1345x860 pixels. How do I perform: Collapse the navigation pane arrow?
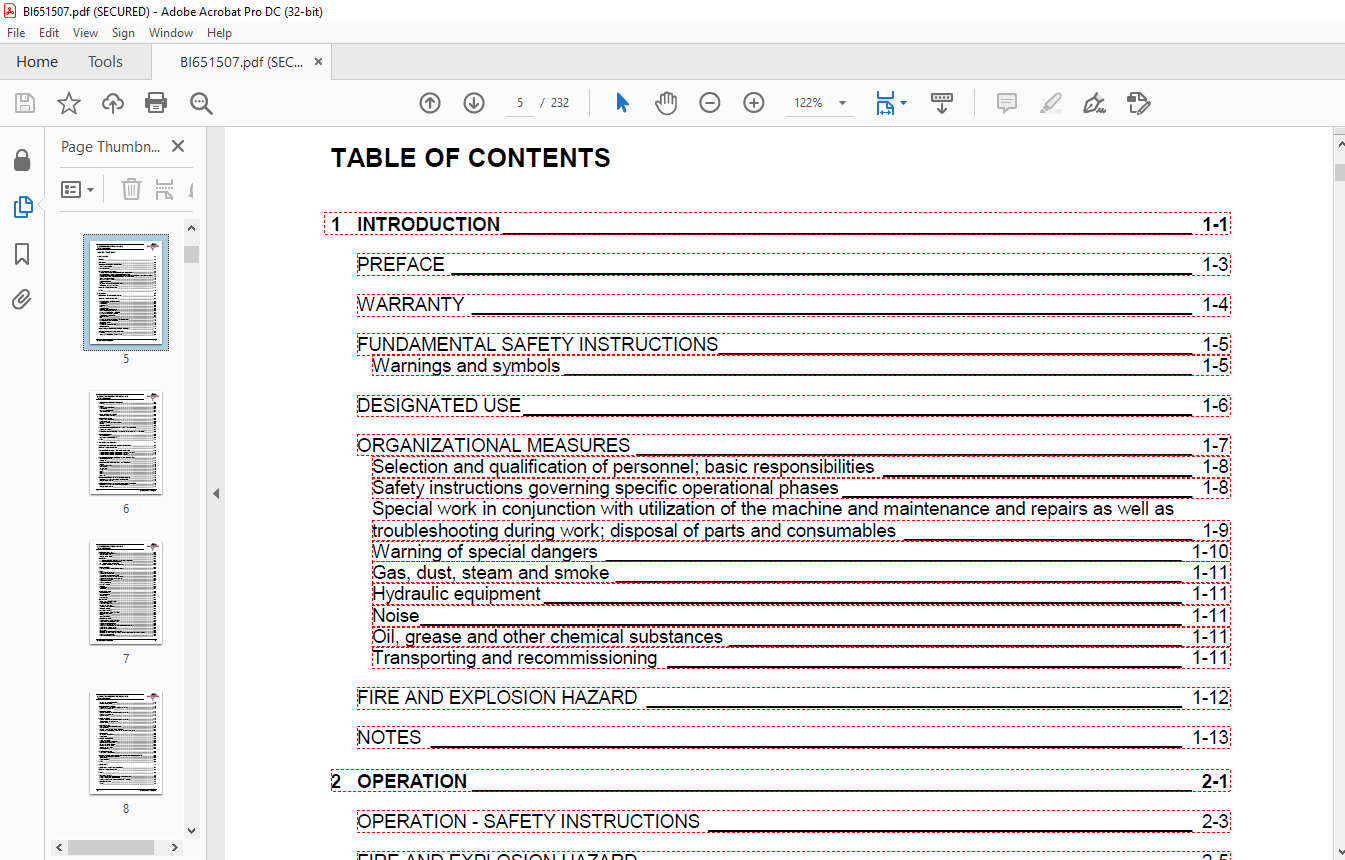point(216,493)
